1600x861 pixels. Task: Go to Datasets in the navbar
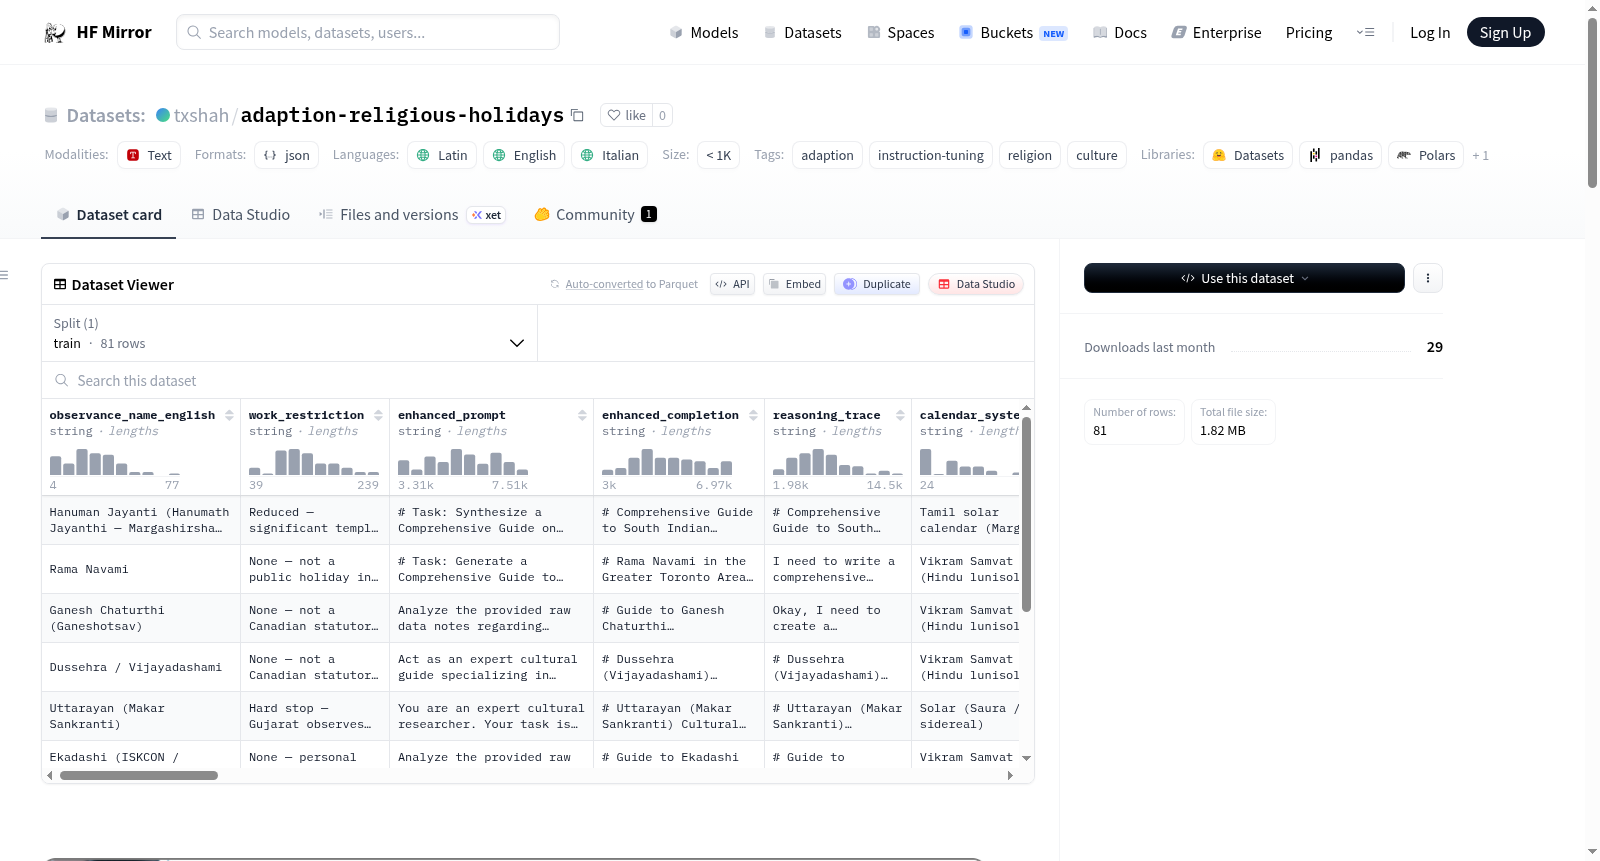[803, 32]
